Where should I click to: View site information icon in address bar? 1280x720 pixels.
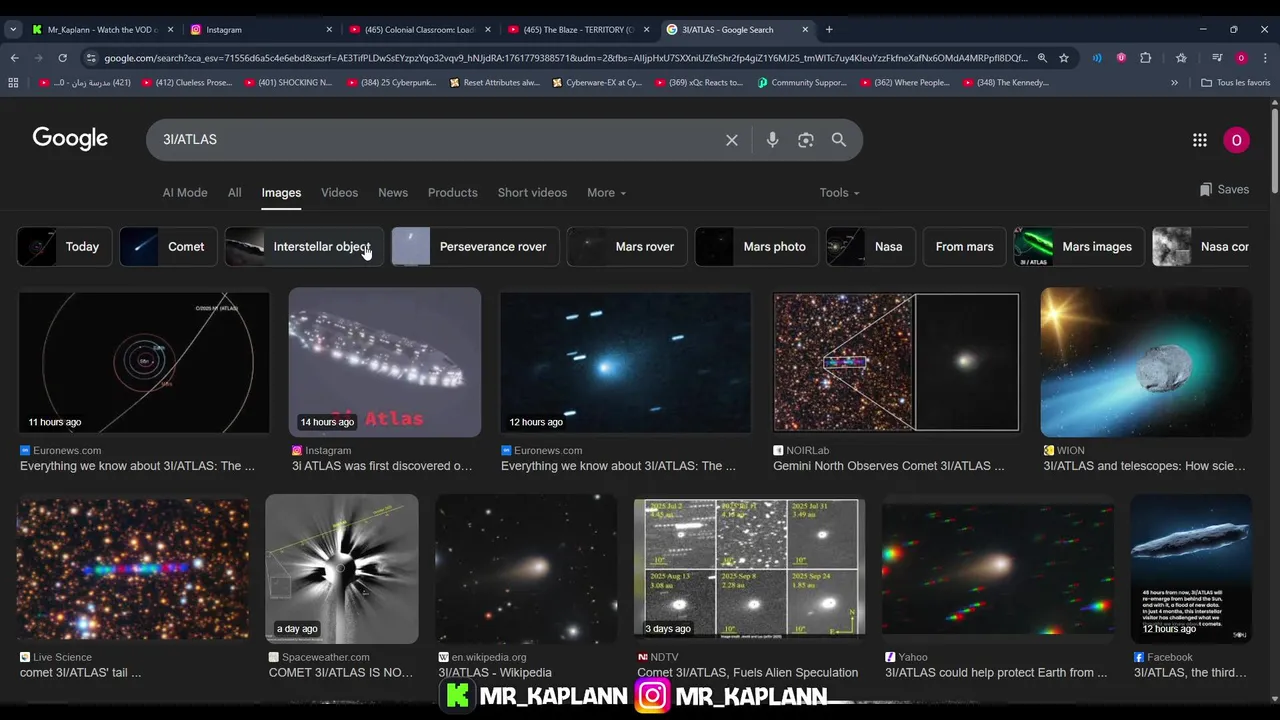91,58
